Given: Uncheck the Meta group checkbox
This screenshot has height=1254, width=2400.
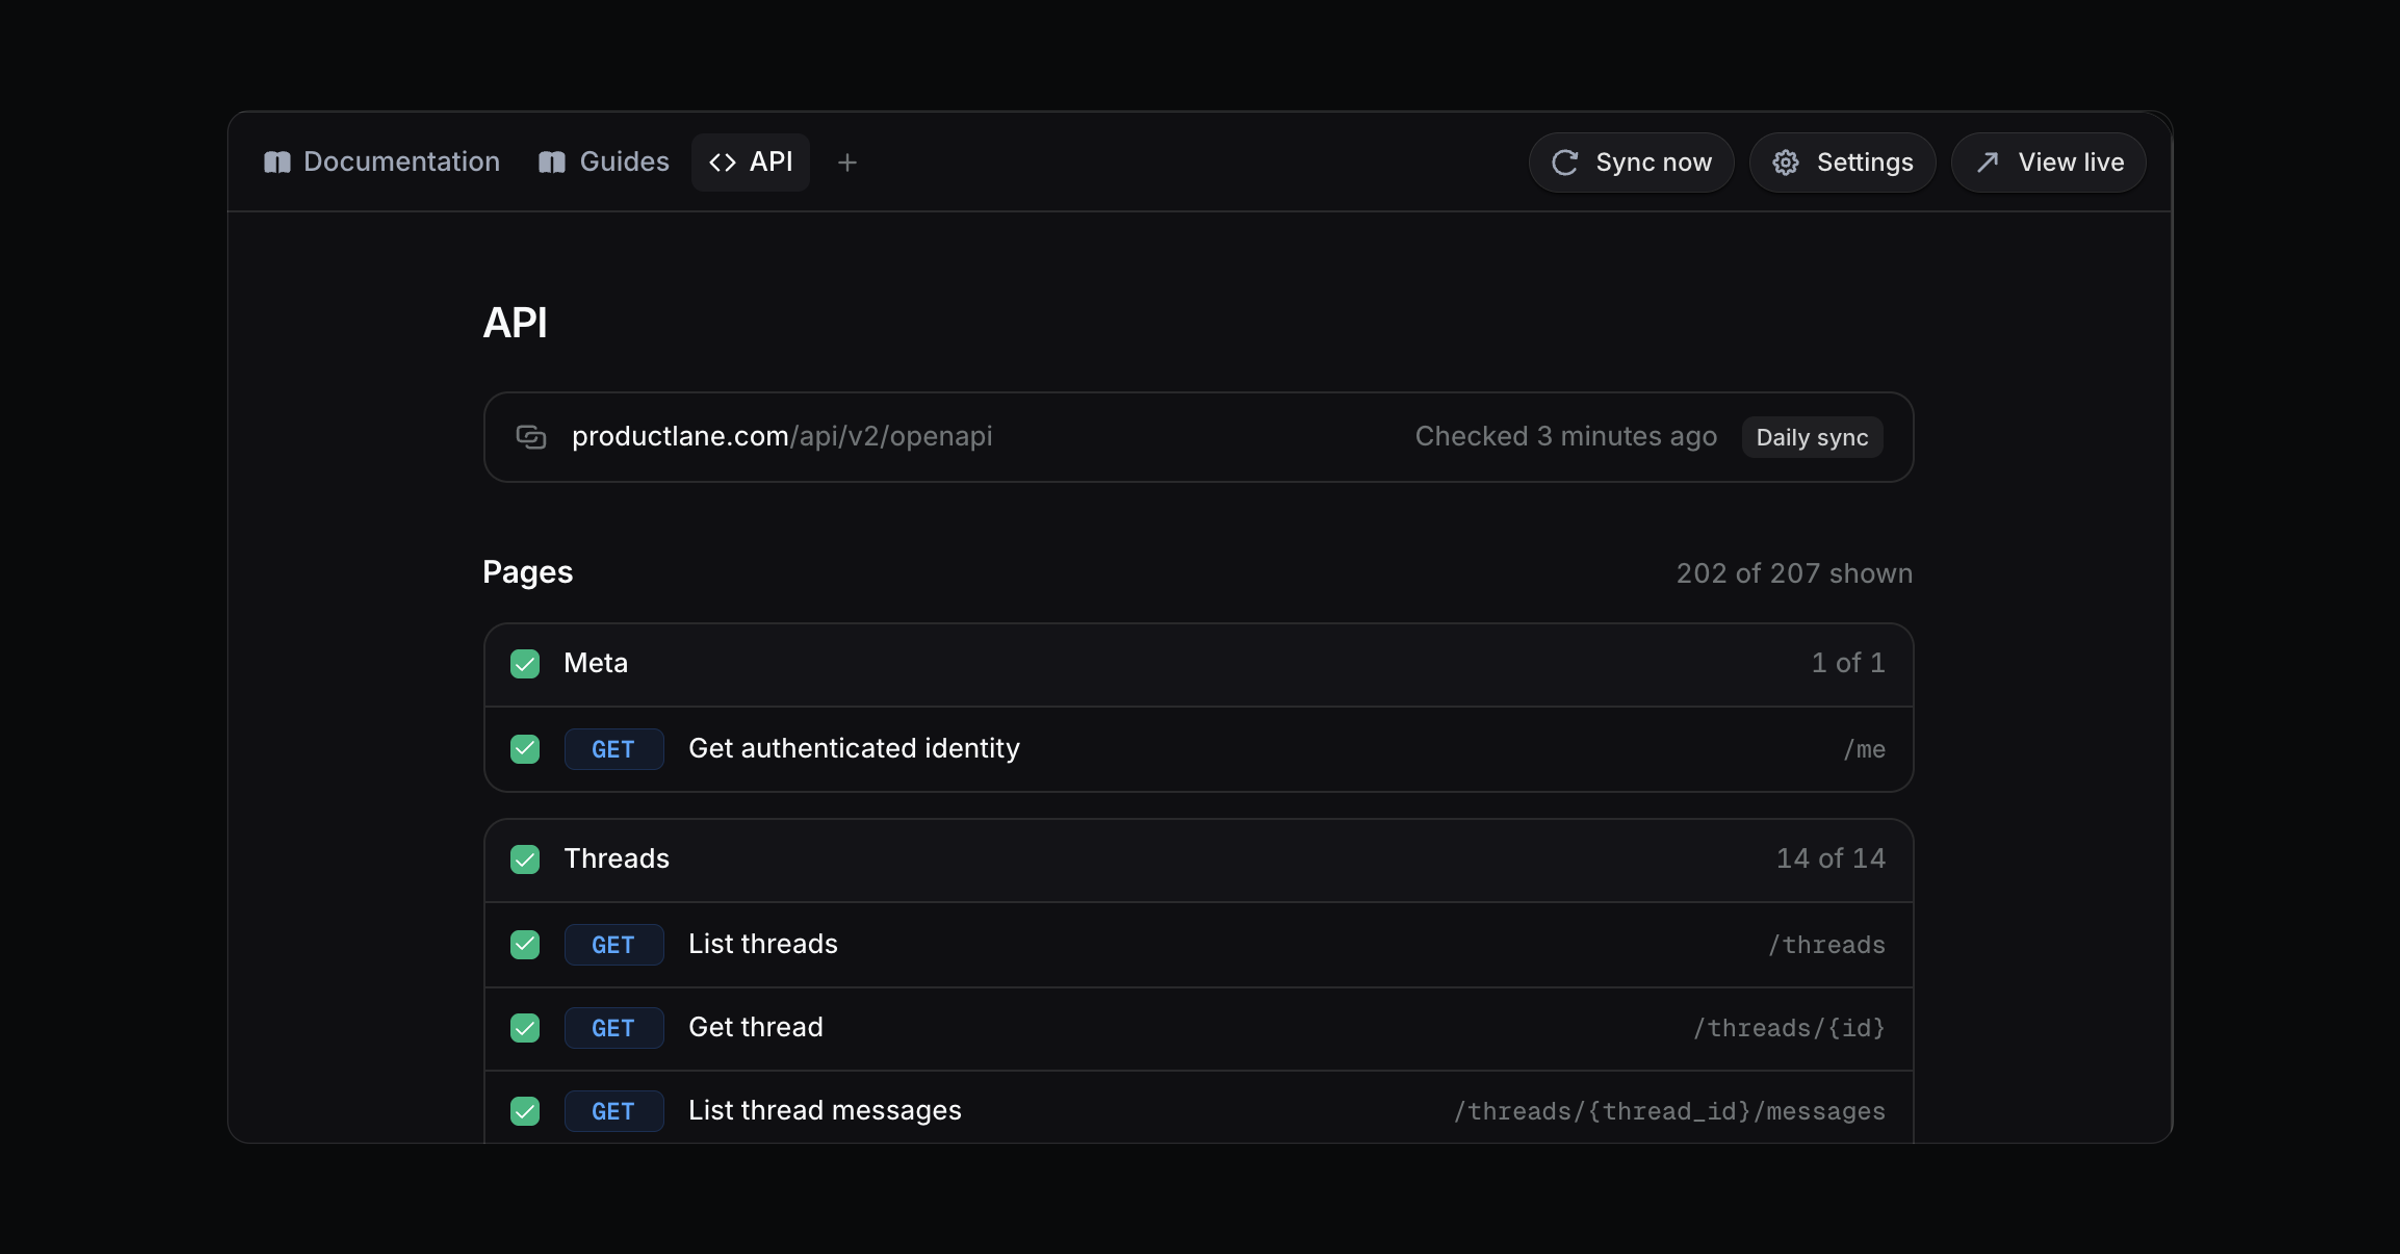Looking at the screenshot, I should pos(525,664).
